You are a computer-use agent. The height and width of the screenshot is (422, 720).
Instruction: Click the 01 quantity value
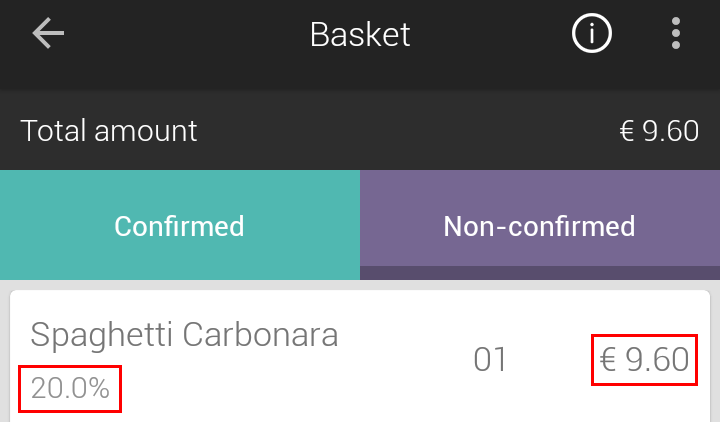490,359
